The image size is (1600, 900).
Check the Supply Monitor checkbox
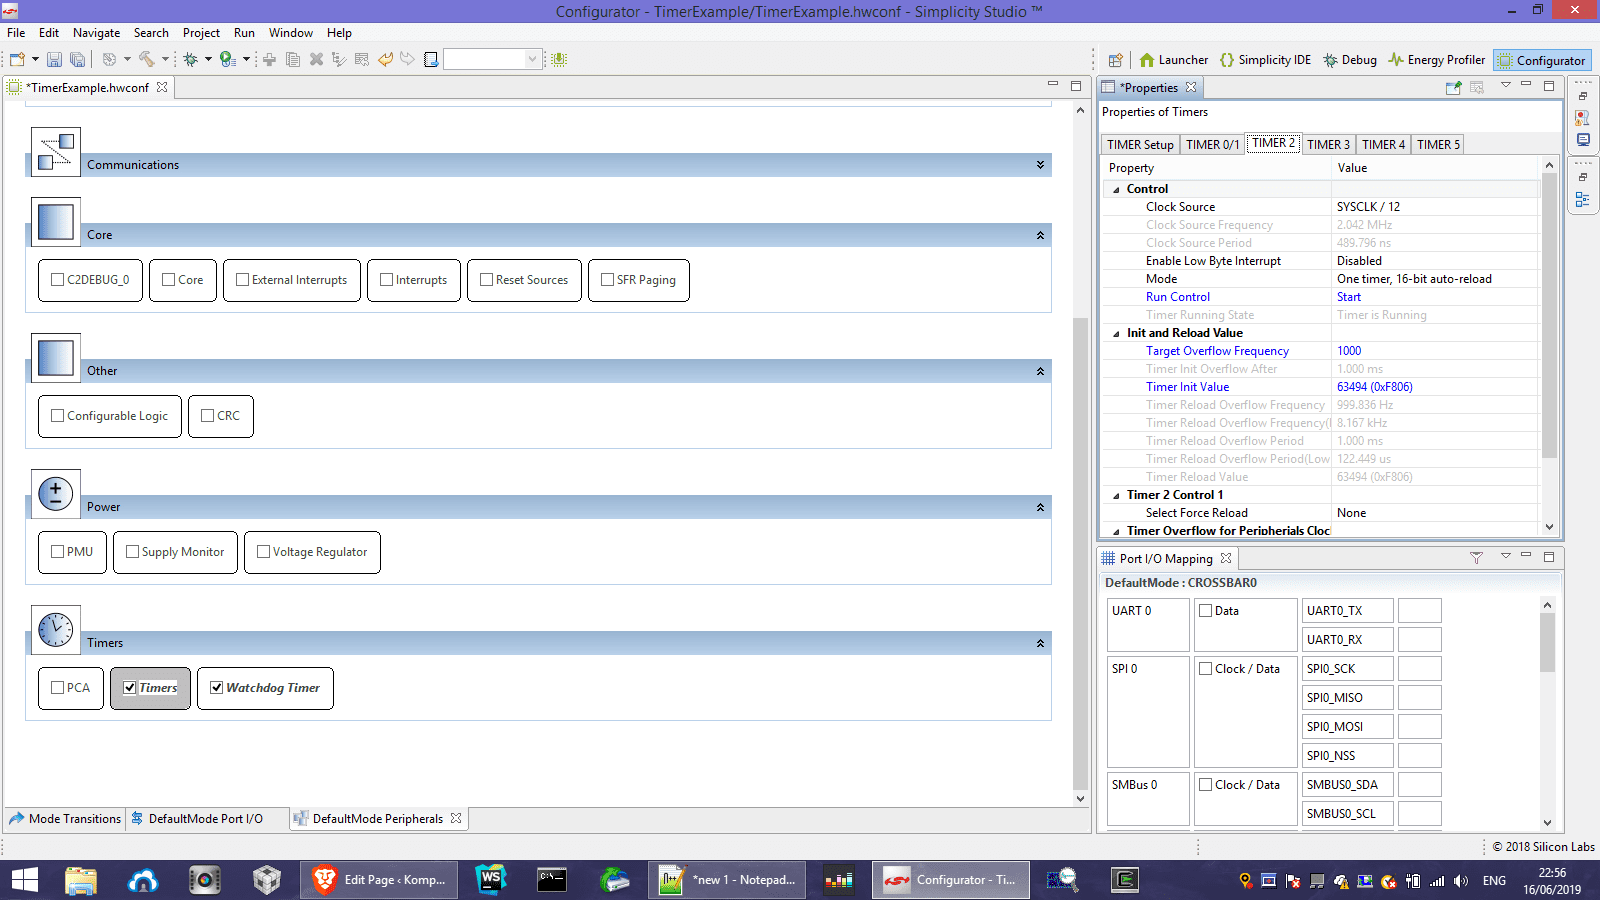coord(132,552)
